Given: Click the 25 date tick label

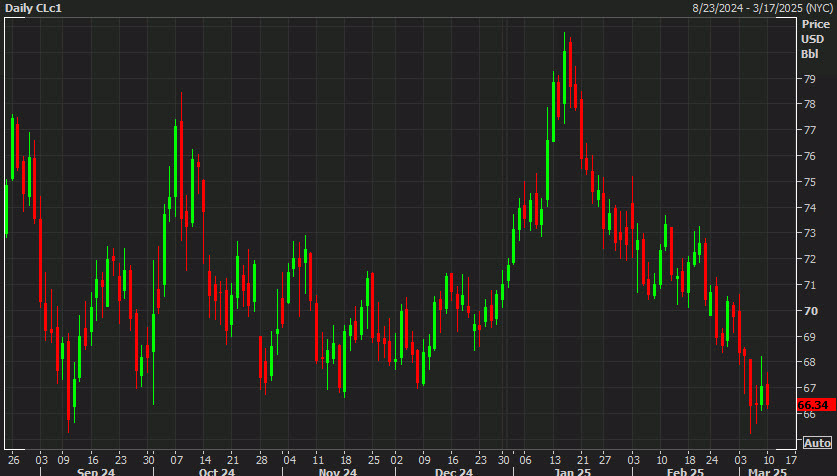Looking at the screenshot, I should 374,459.
